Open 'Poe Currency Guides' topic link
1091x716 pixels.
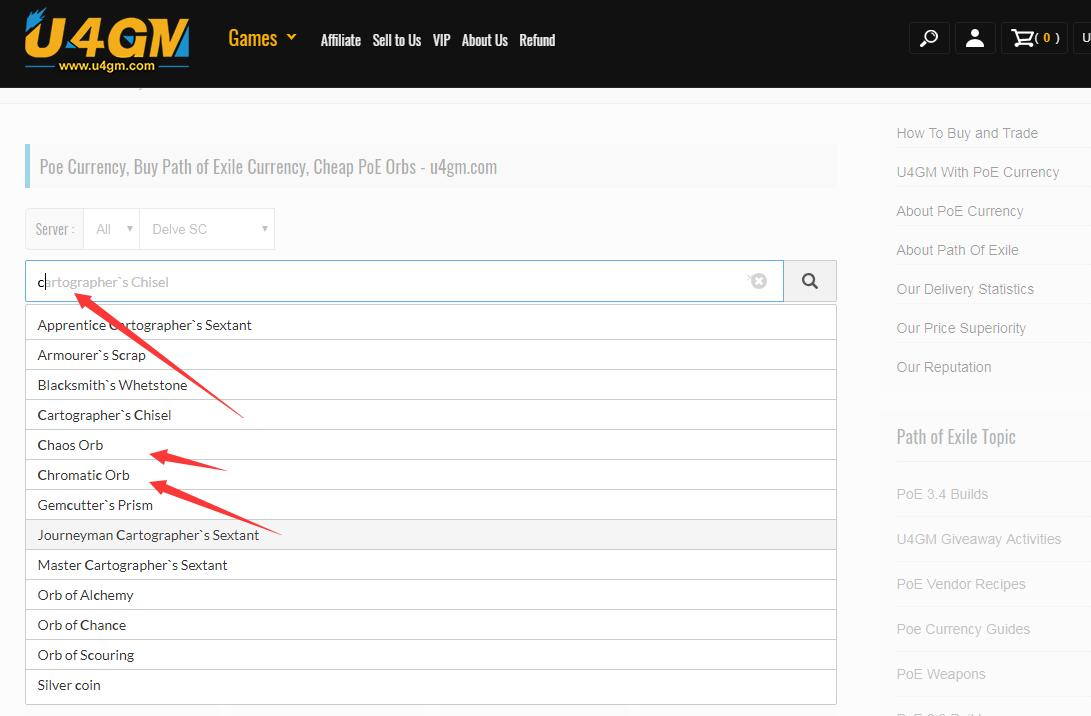click(963, 629)
